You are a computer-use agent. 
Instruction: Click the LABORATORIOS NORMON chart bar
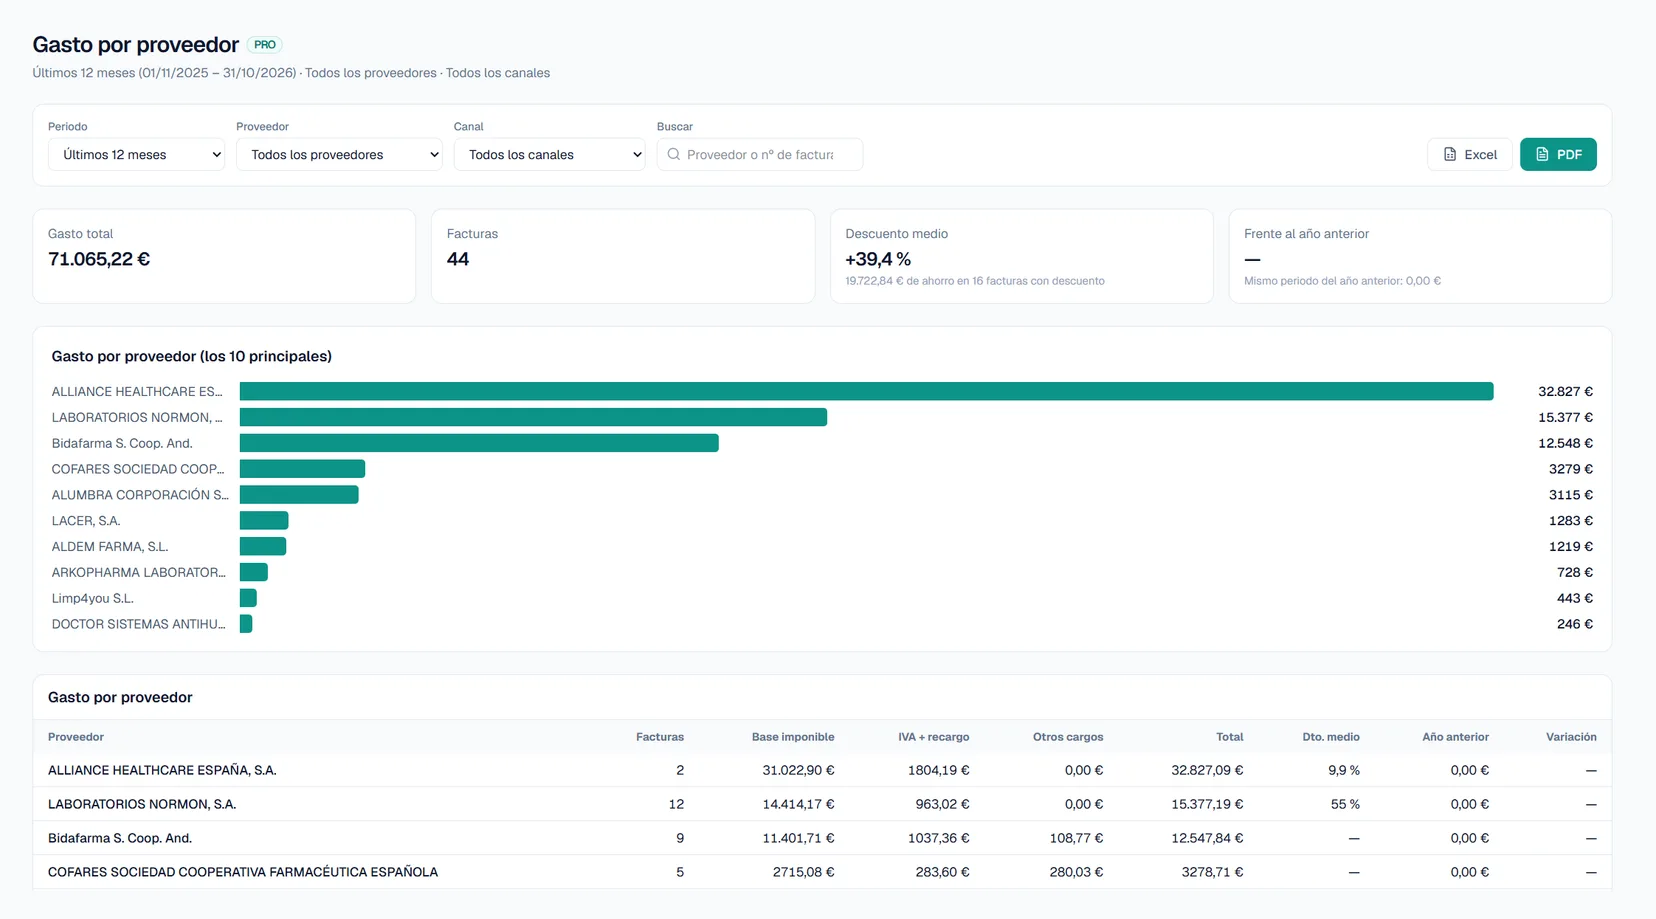[x=533, y=417]
